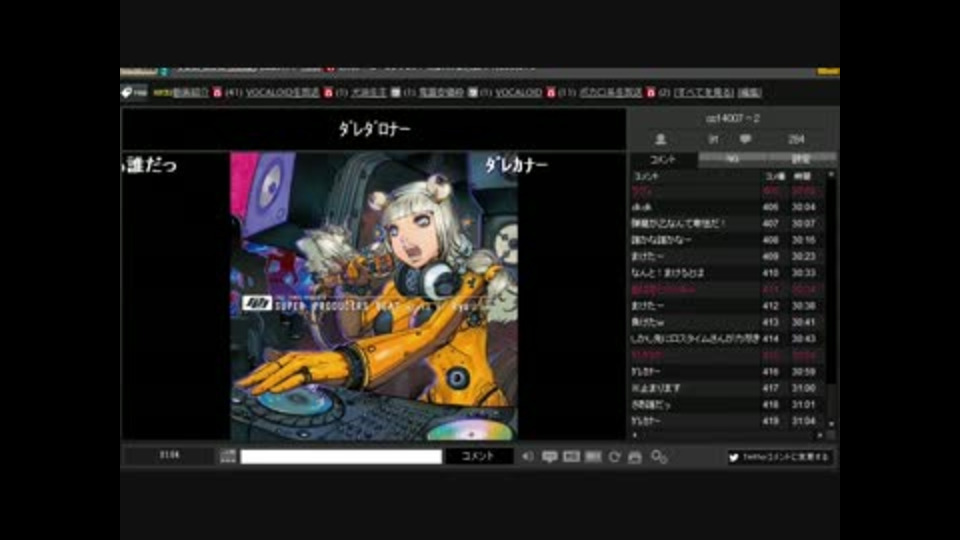
Task: Switch to the rightmost comment panel tab
Action: point(801,159)
